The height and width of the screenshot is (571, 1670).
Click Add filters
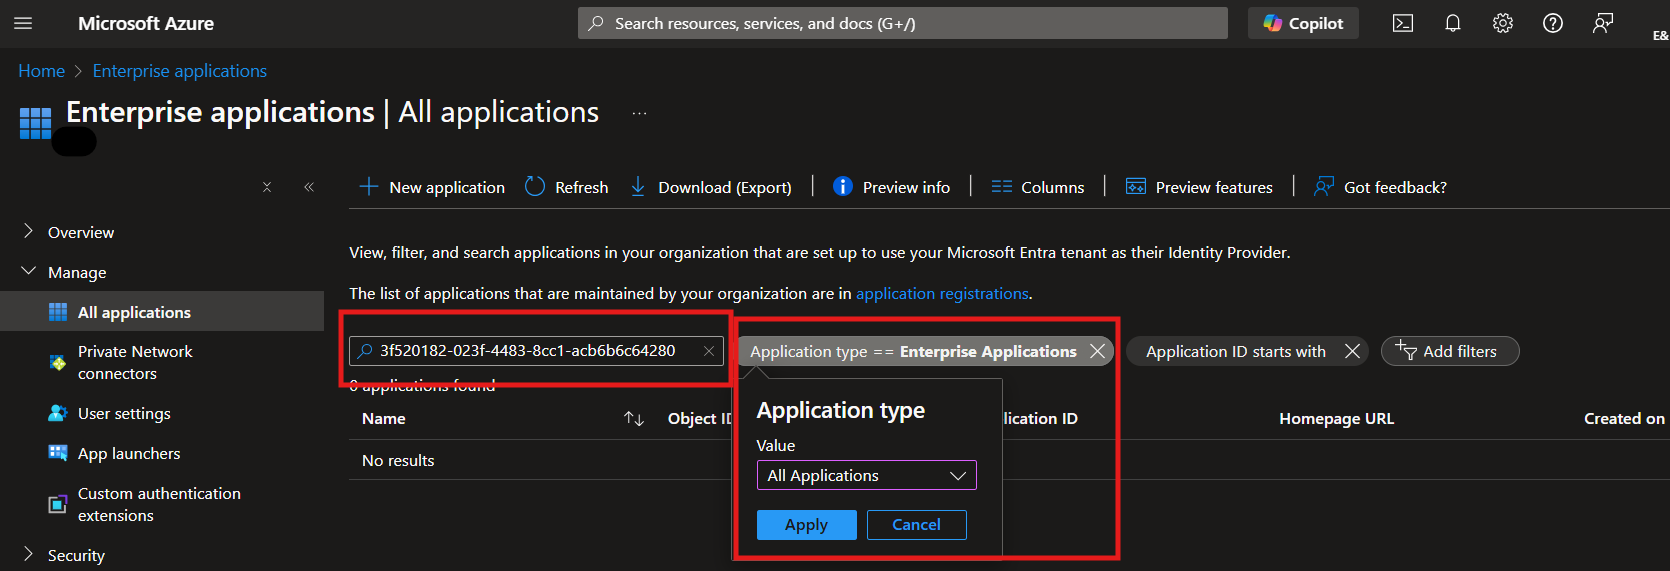click(1450, 351)
